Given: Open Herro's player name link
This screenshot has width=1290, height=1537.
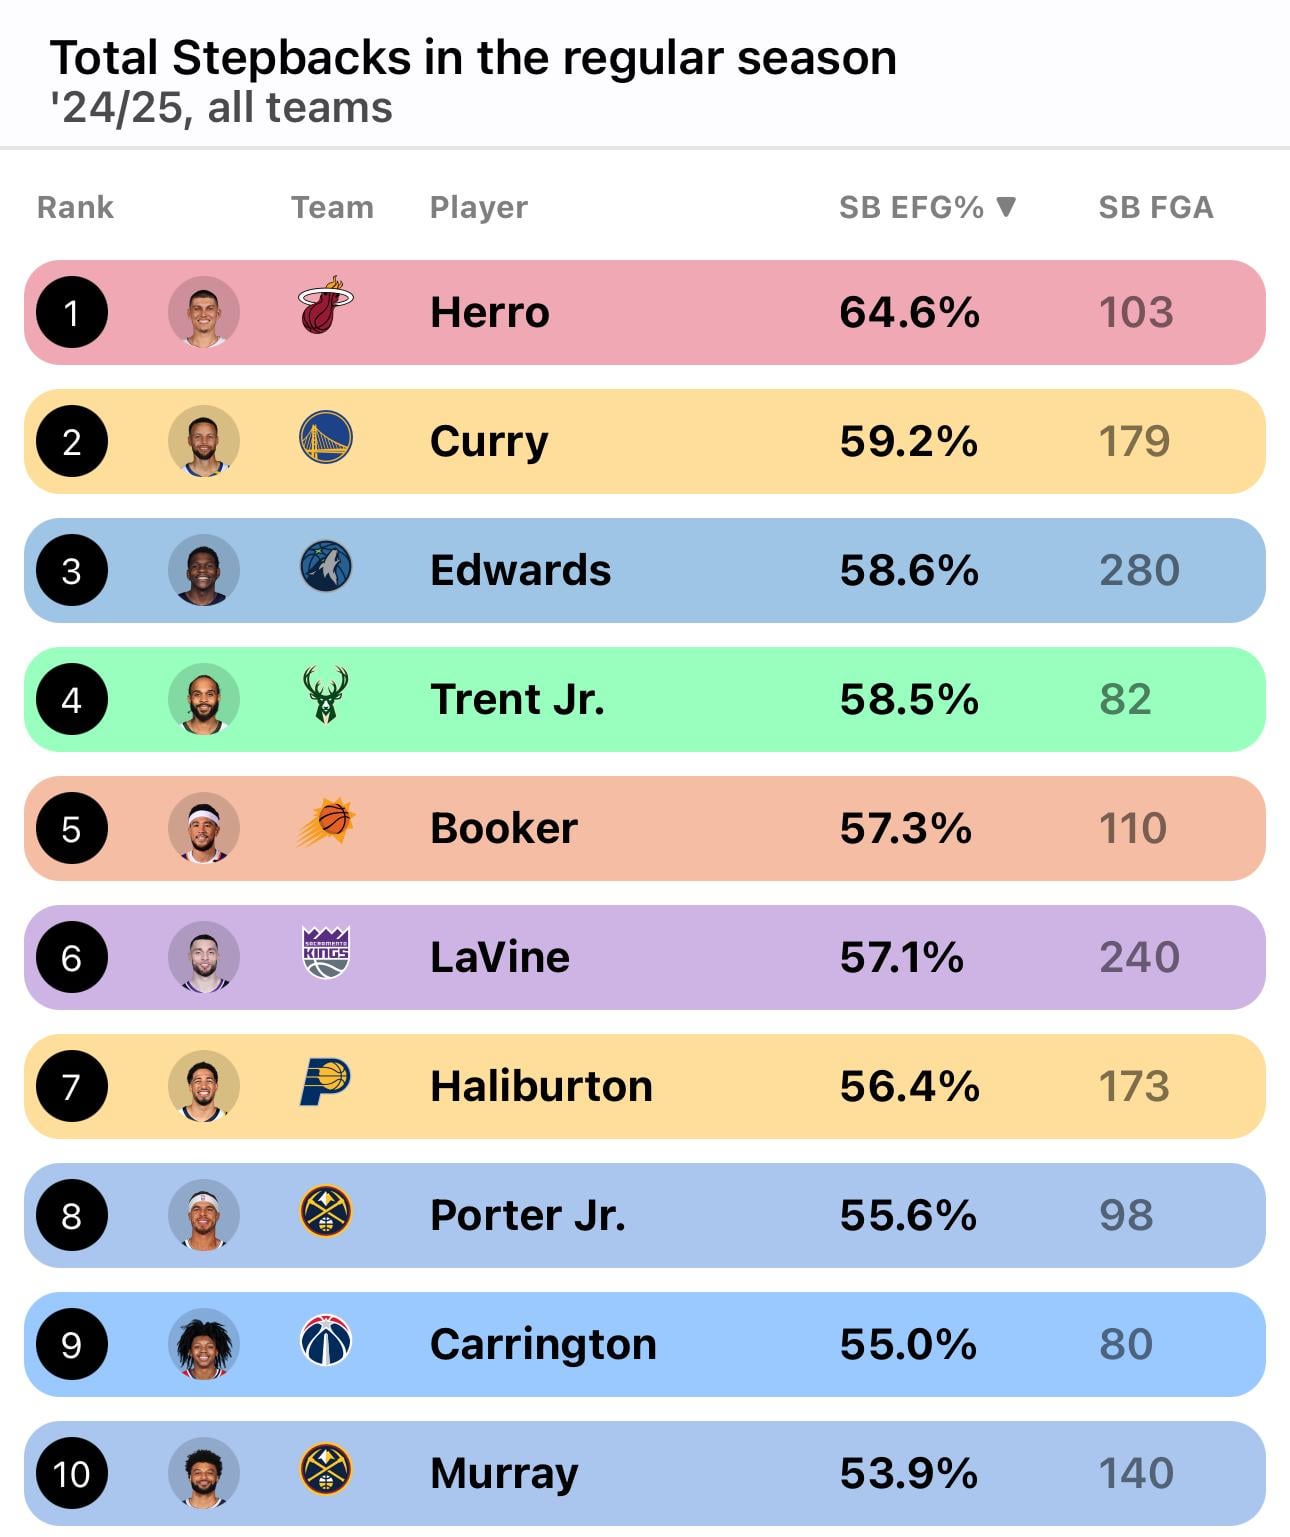Looking at the screenshot, I should pyautogui.click(x=489, y=313).
